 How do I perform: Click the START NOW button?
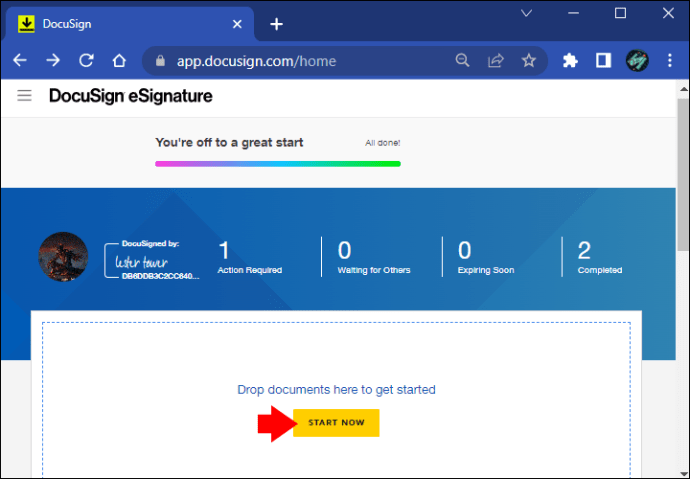tap(336, 423)
